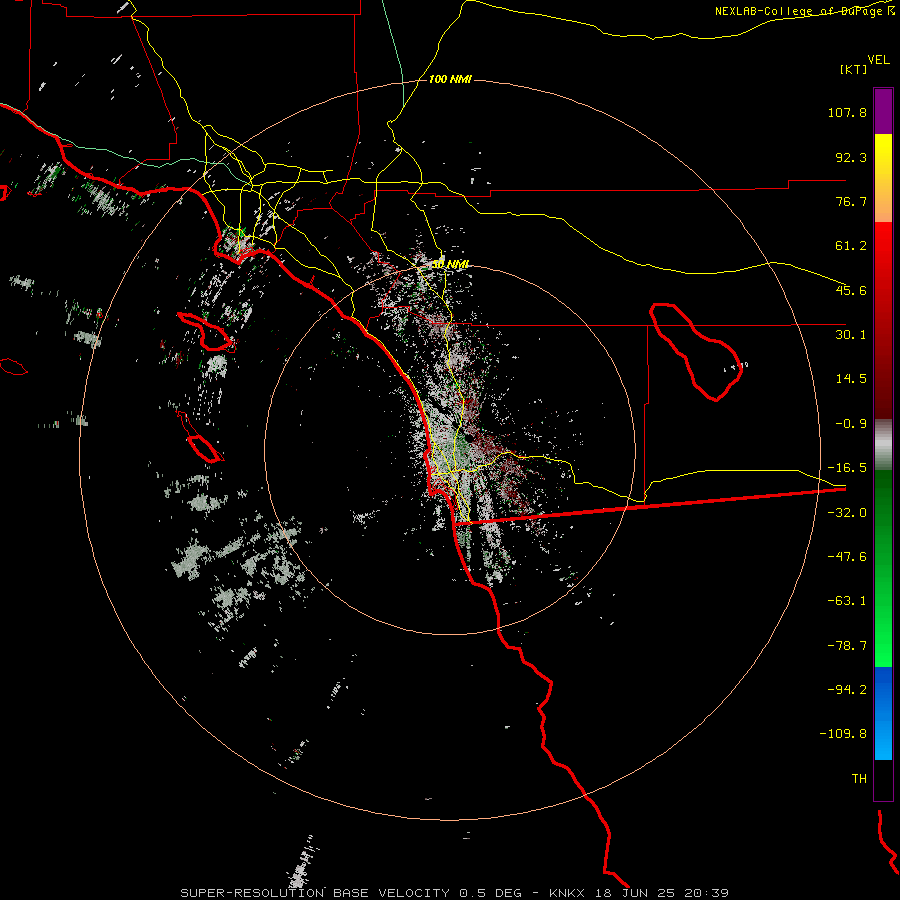Pick the yellow segment of the color bar
The width and height of the screenshot is (900, 900).
(883, 178)
